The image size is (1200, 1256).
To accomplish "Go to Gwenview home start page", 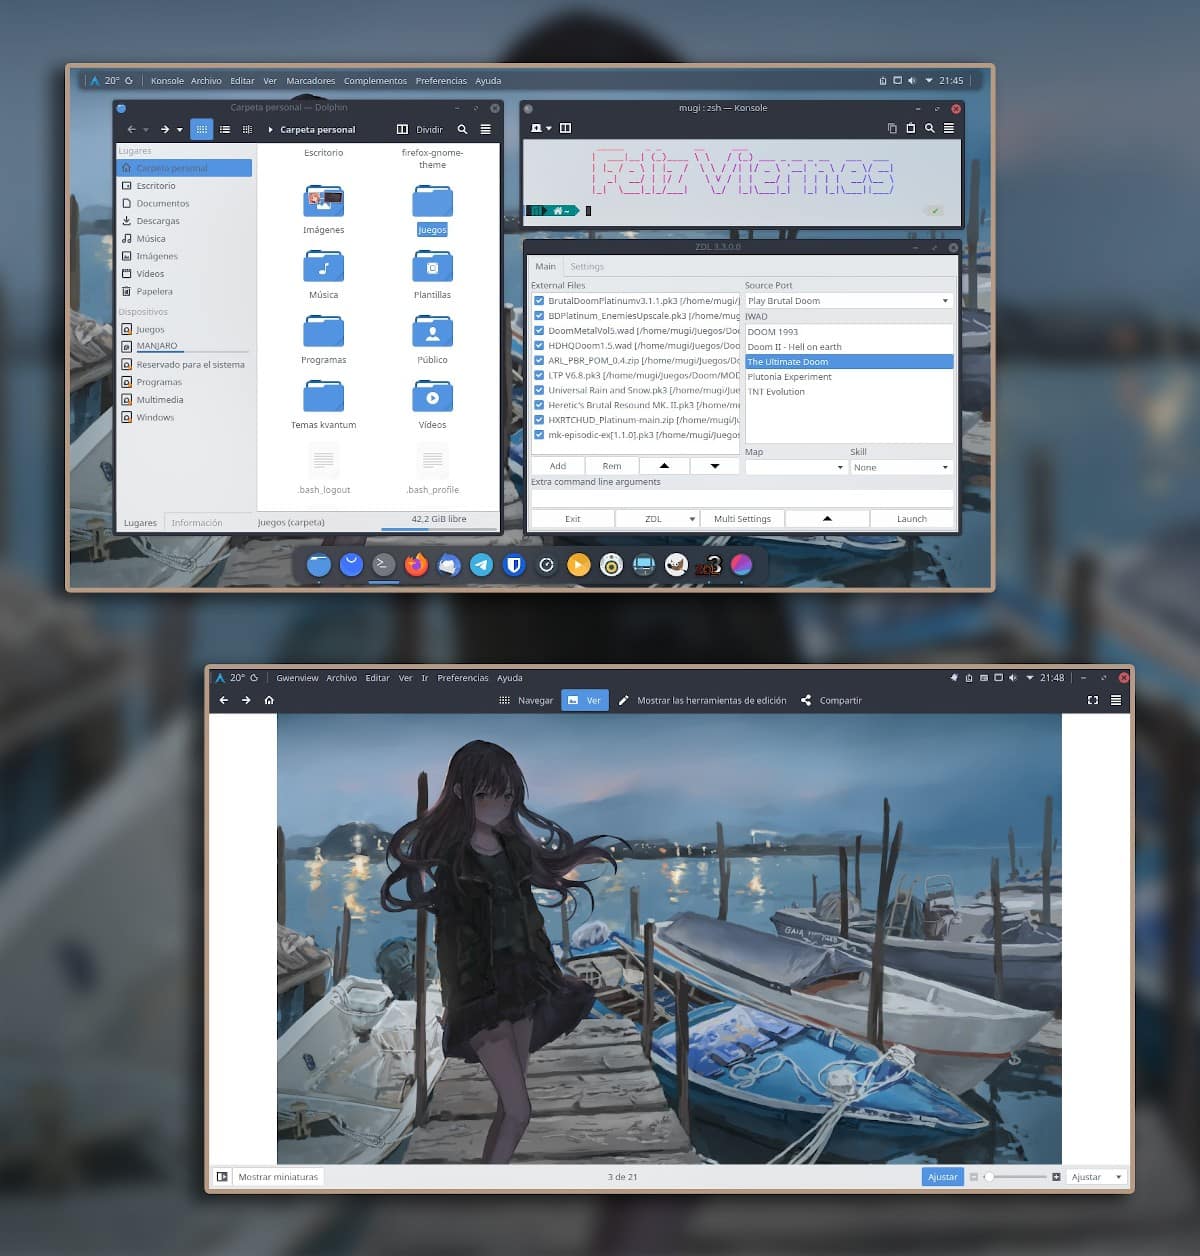I will (269, 700).
